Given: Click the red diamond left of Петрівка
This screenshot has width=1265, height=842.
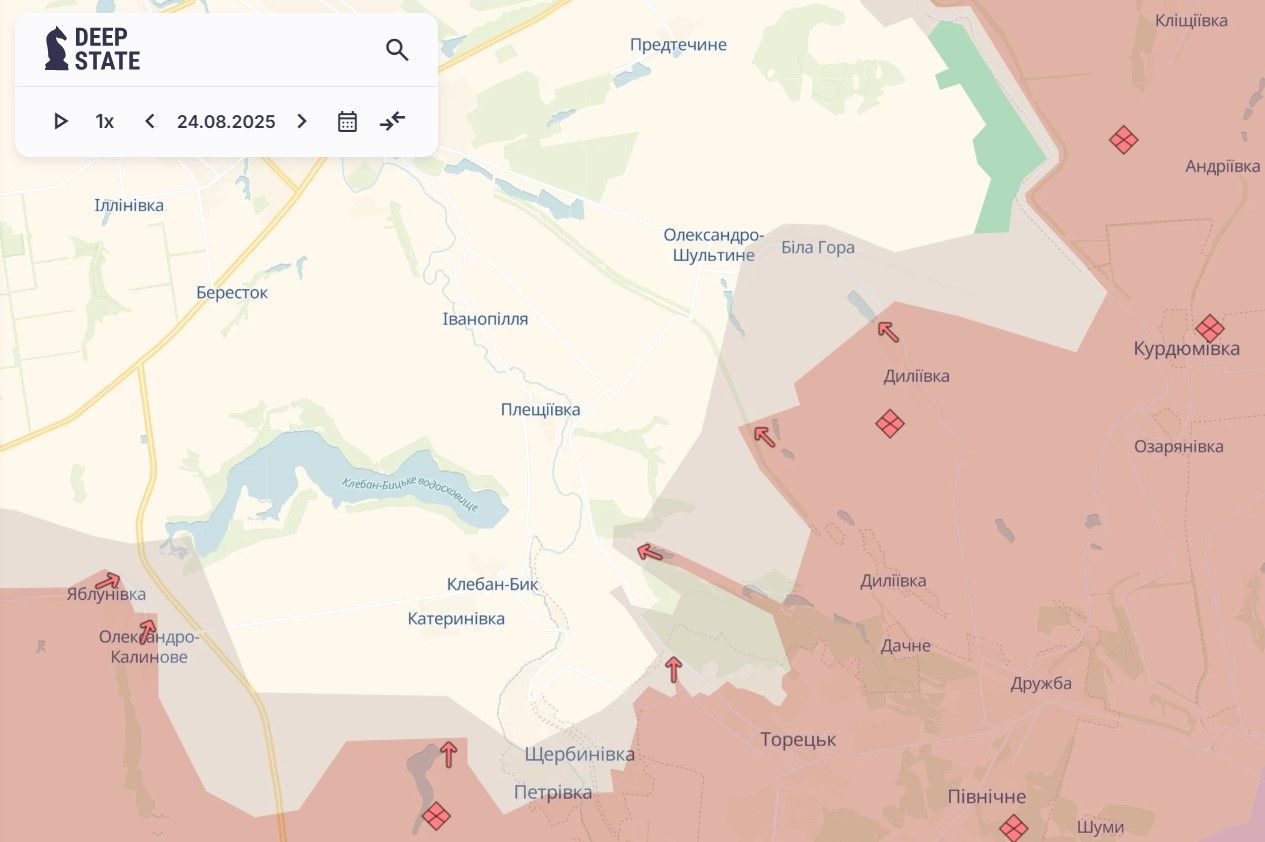Looking at the screenshot, I should click(436, 816).
